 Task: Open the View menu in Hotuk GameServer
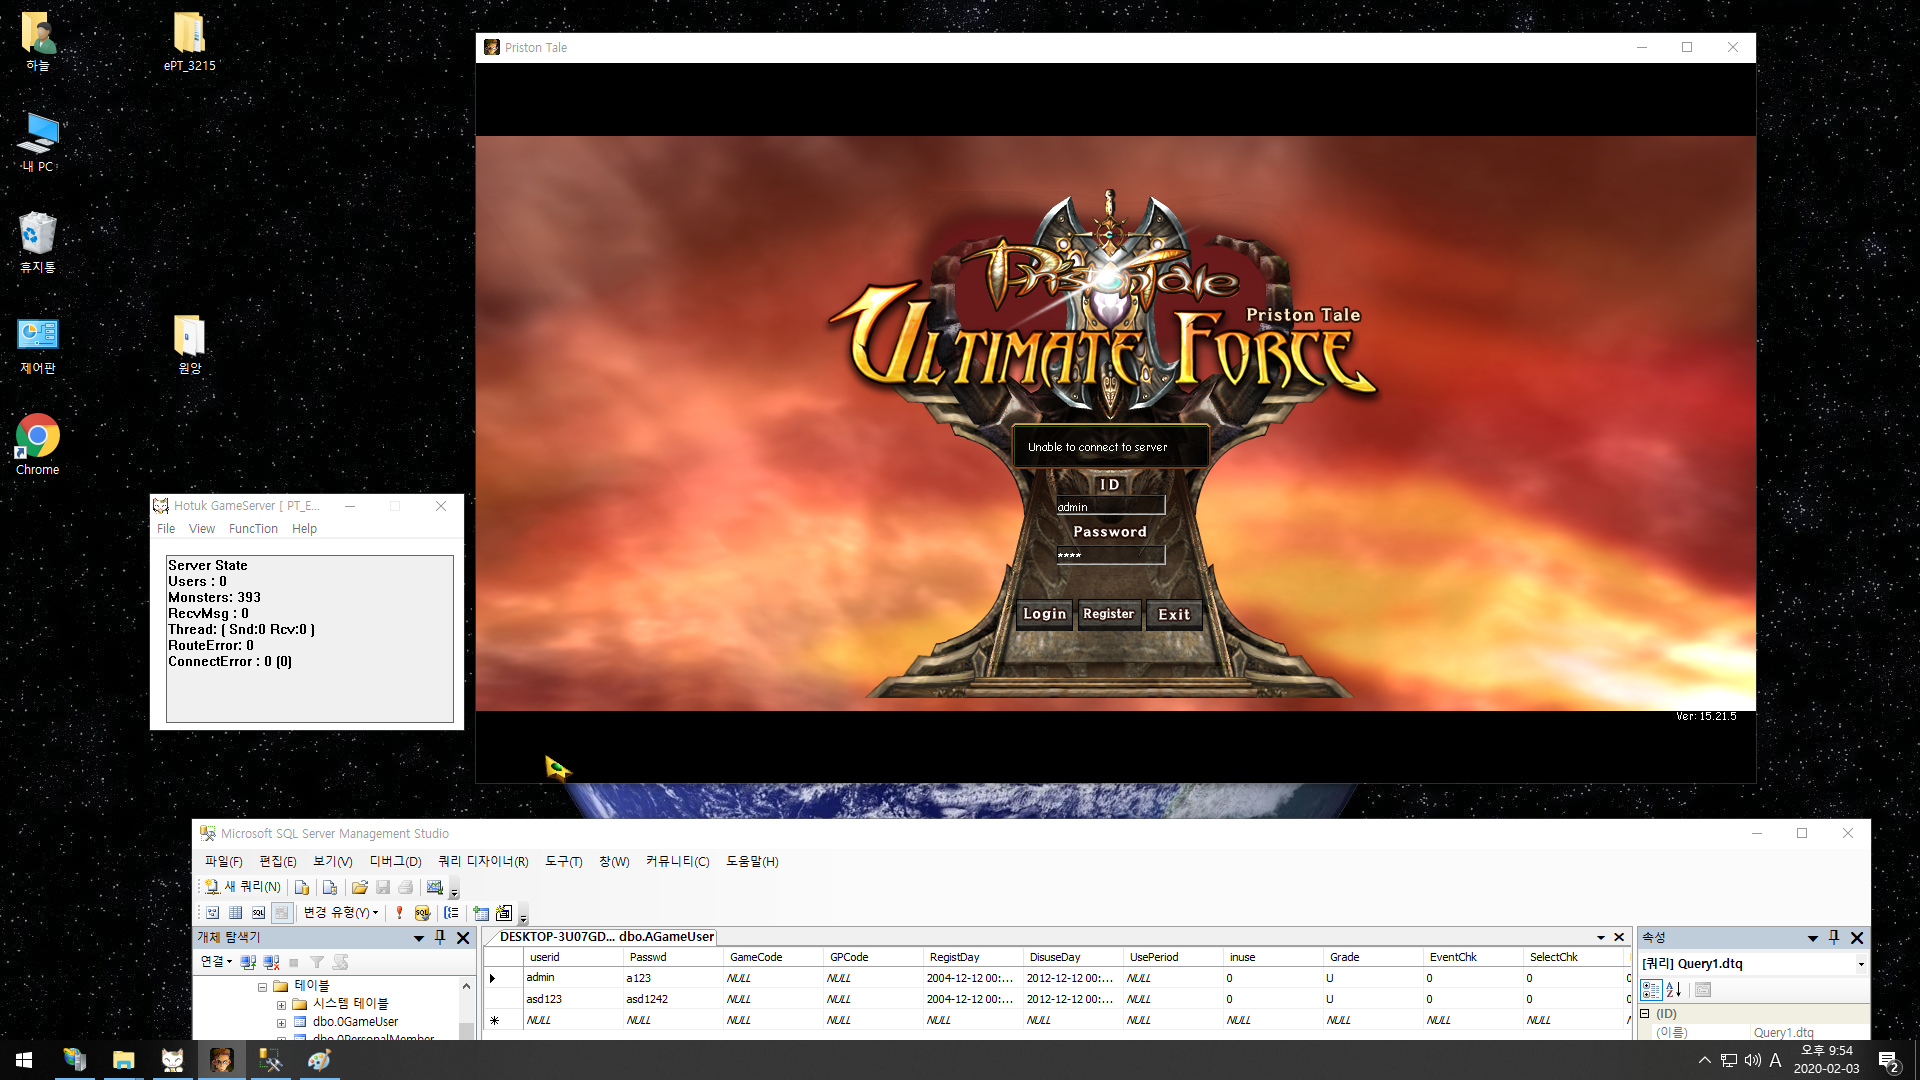[x=202, y=529]
